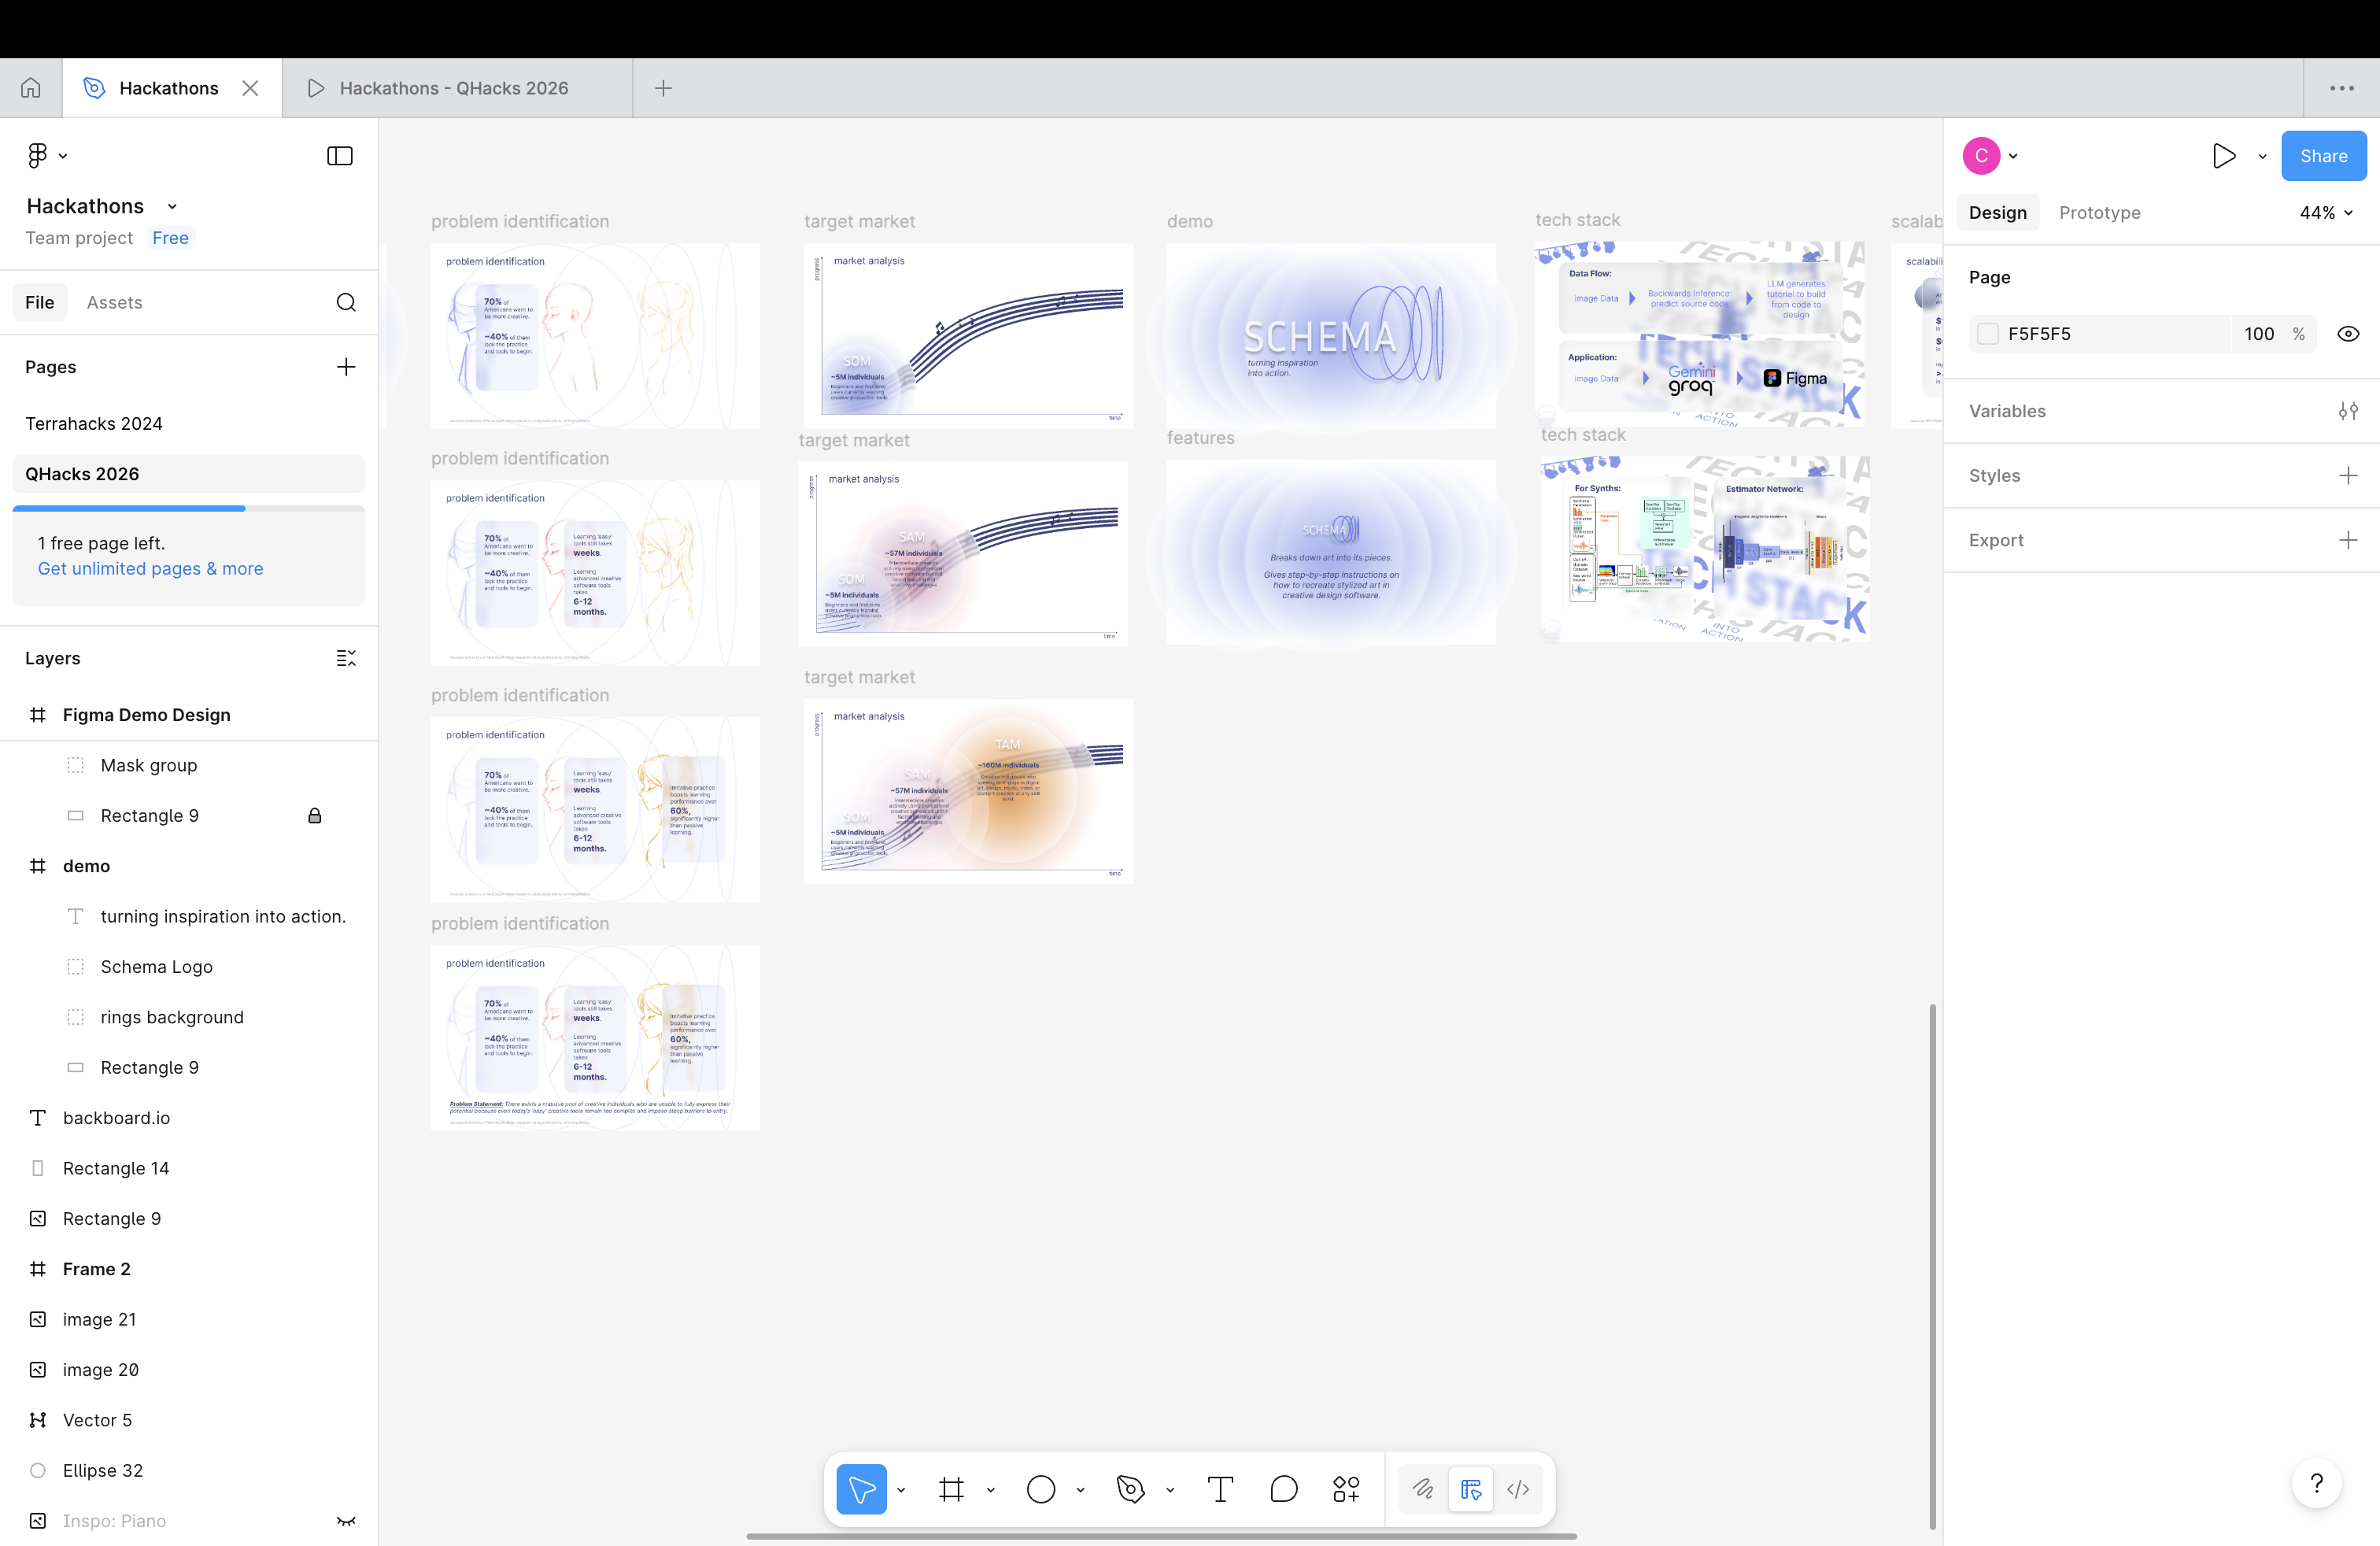Click the search icon in File panel
2380x1546 pixels.
pos(346,302)
